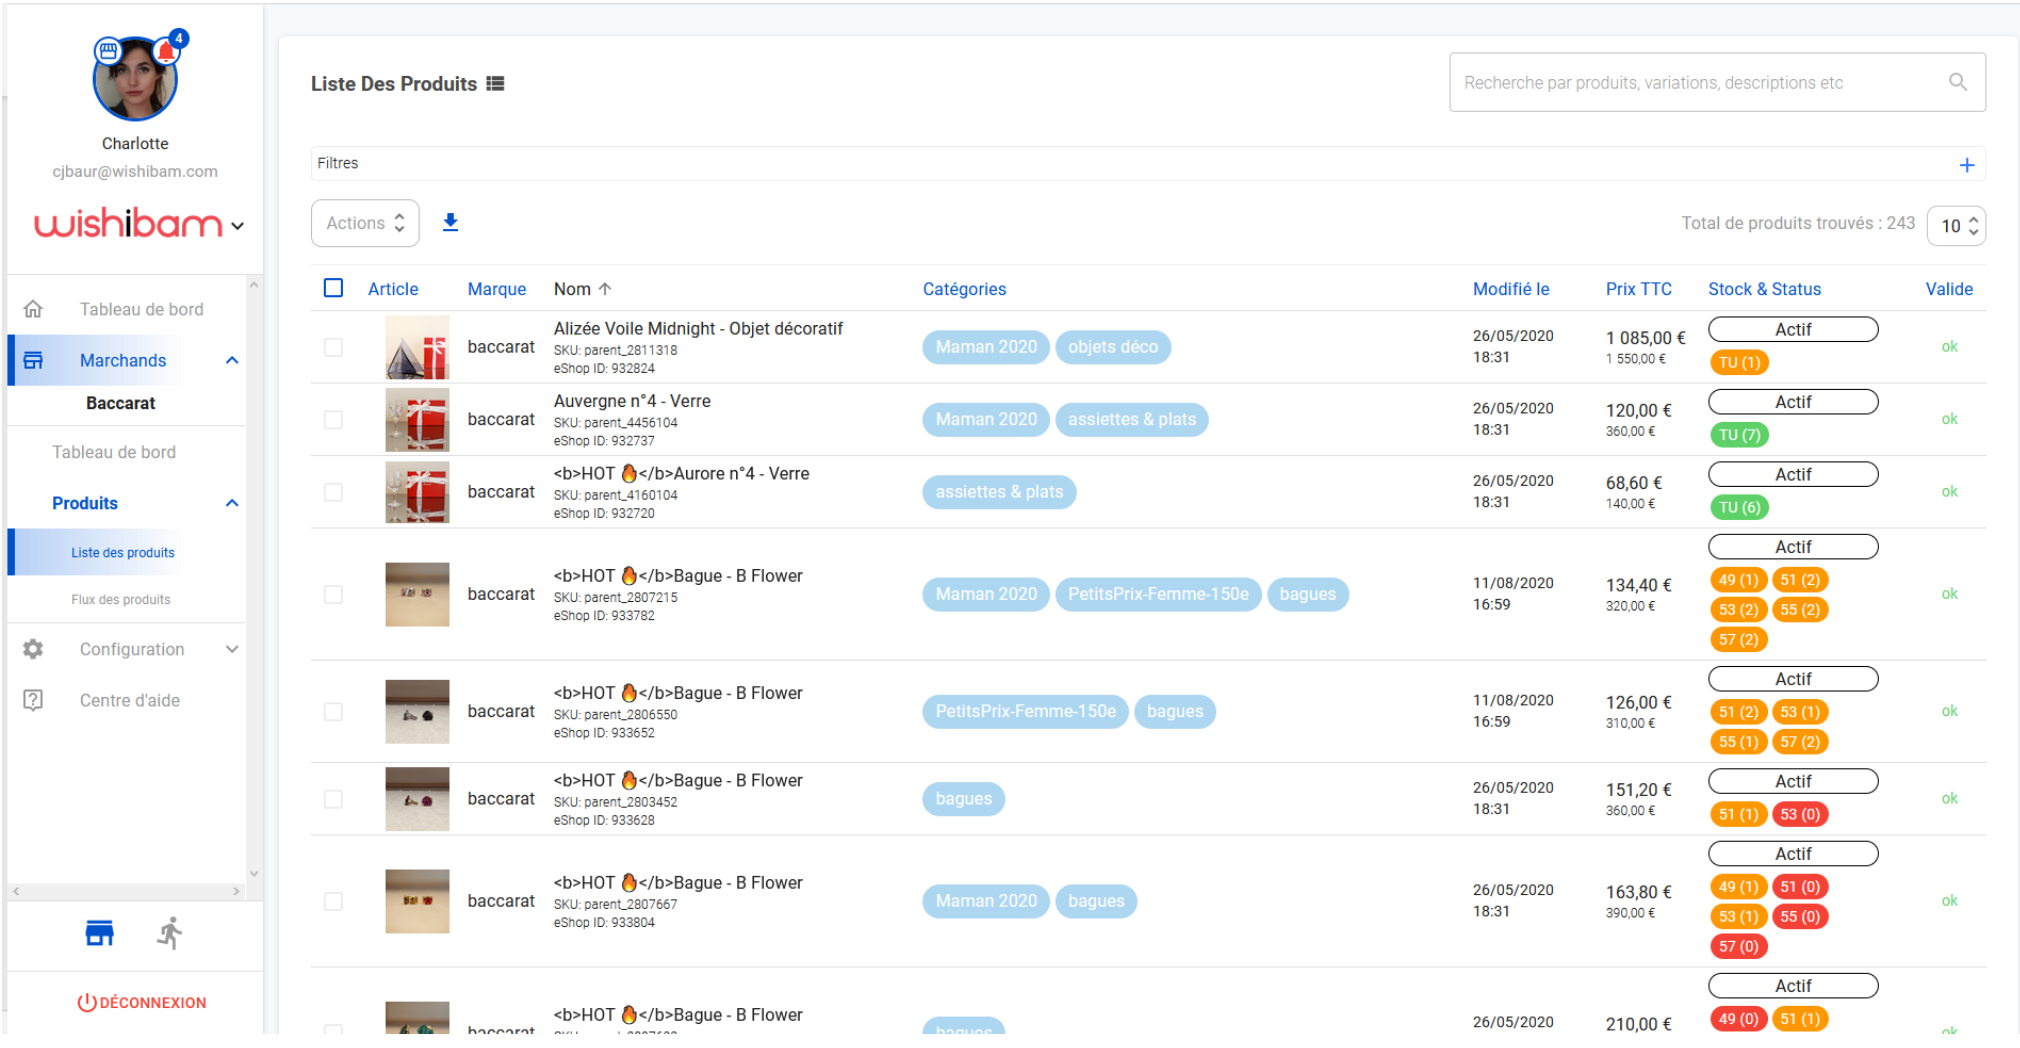Click the search magnifier icon
This screenshot has width=2020, height=1048.
click(x=1958, y=82)
